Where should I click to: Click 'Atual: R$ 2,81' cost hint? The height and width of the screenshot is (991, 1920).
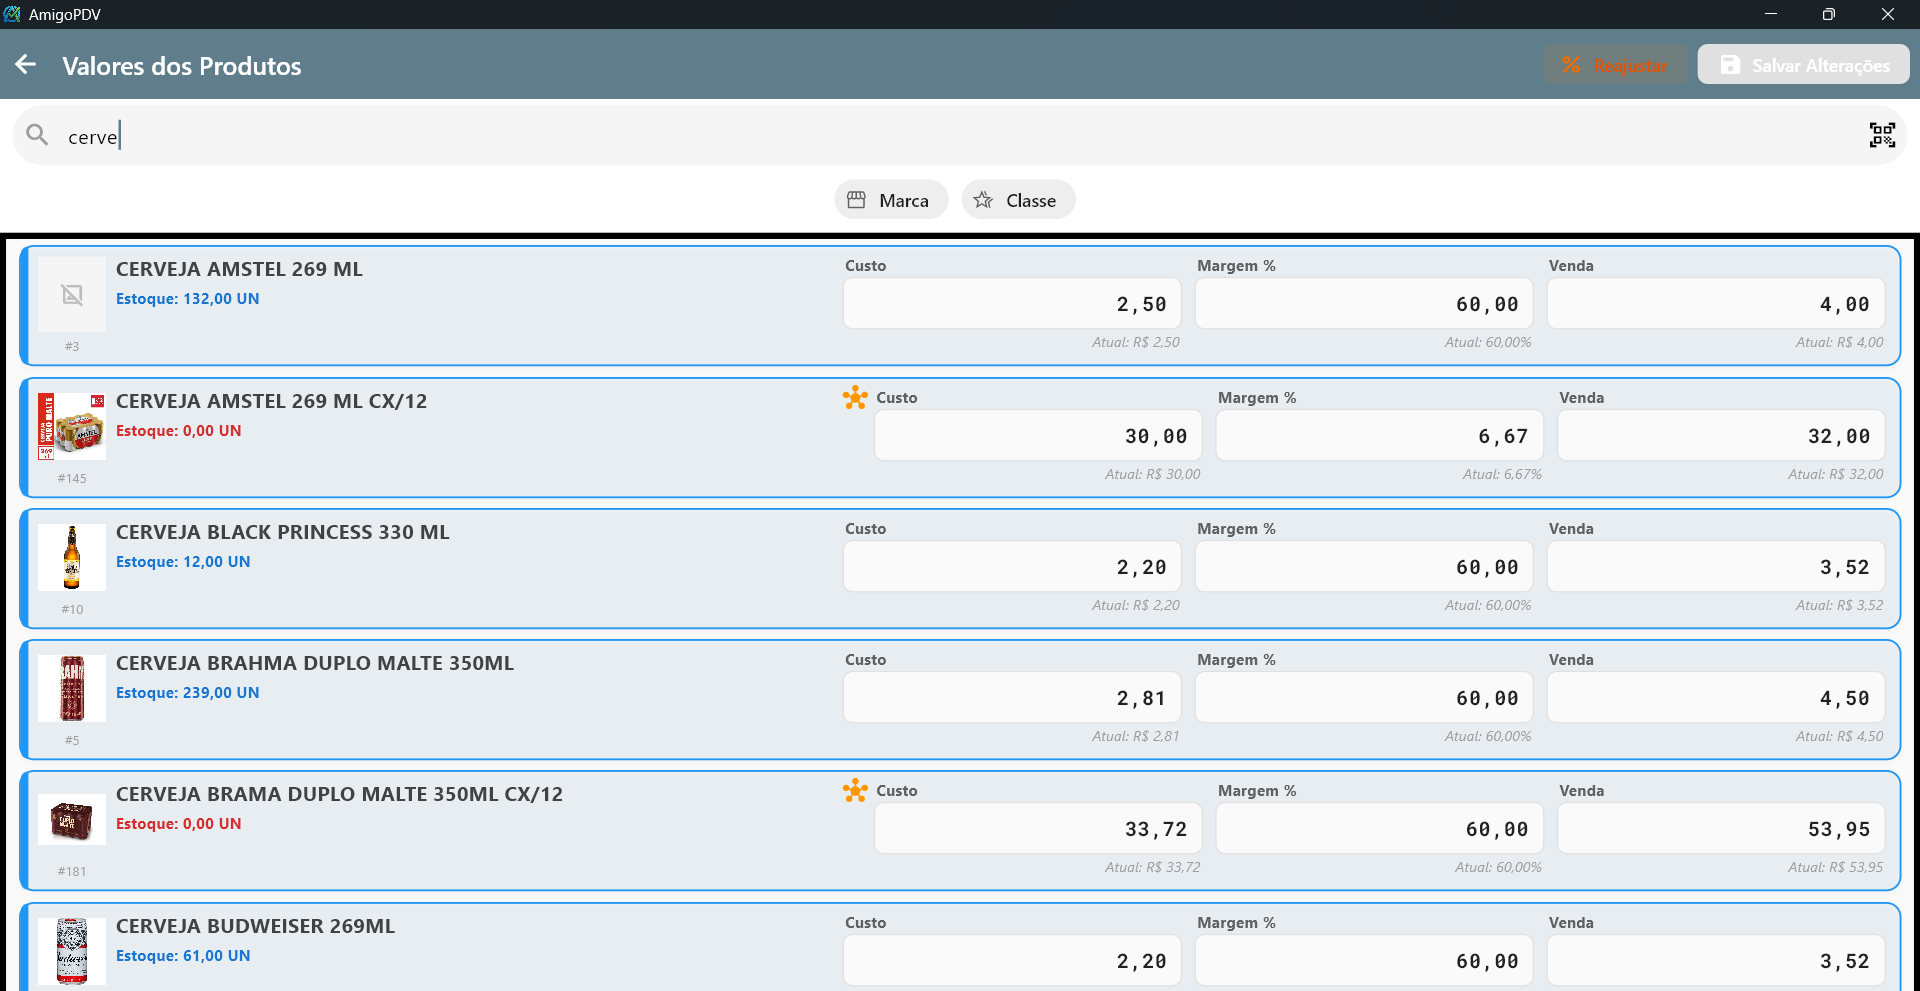[1135, 736]
